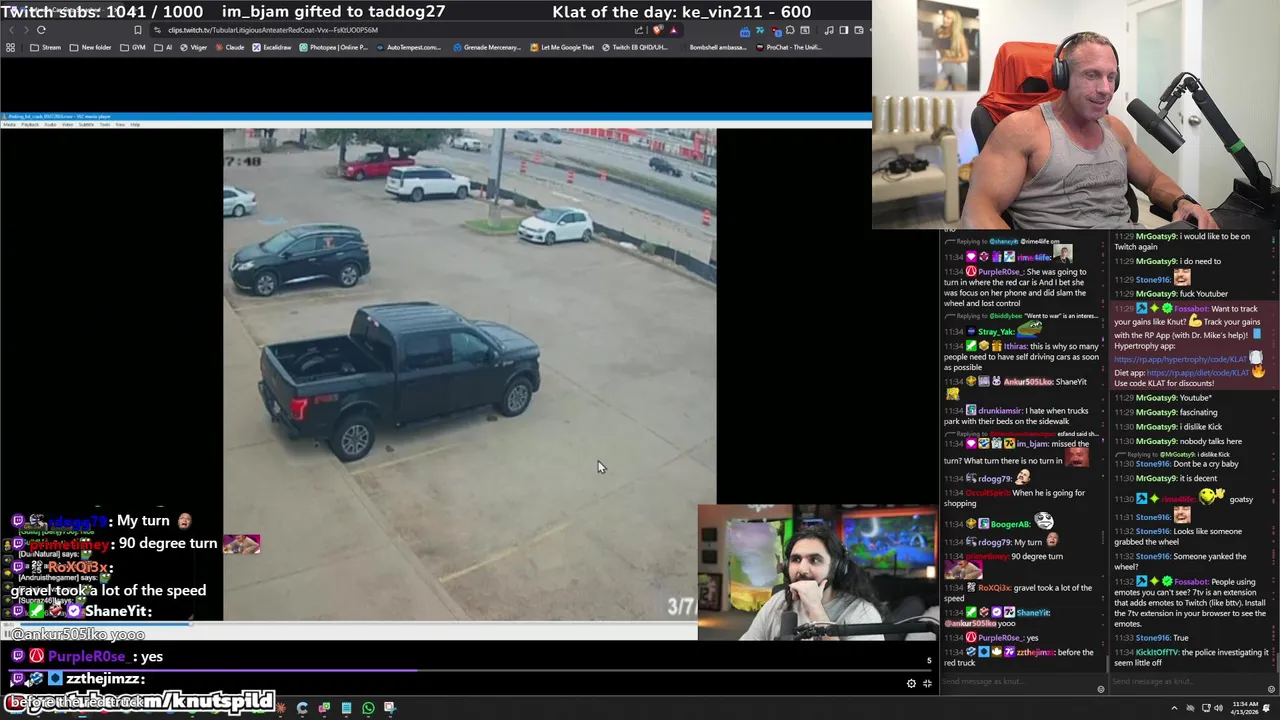Click the parking lot security video frame
The height and width of the screenshot is (720, 1280).
[x=469, y=374]
